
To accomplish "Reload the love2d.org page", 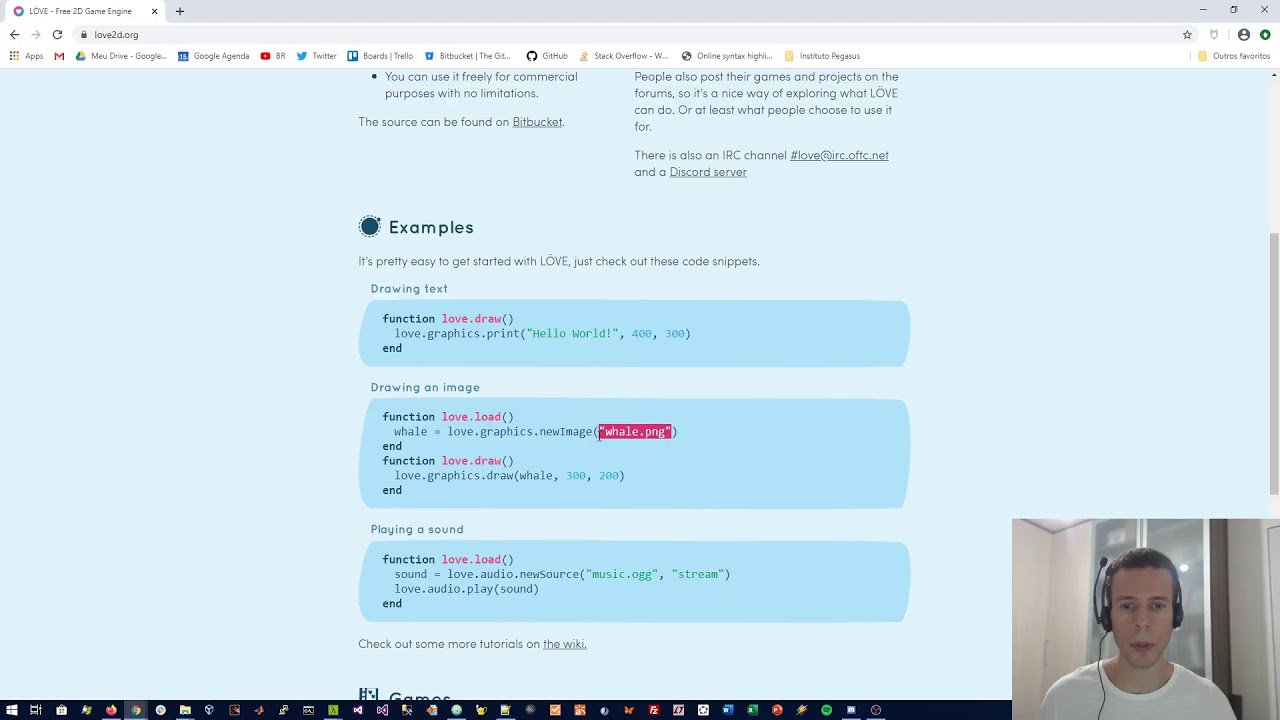I will tap(57, 34).
